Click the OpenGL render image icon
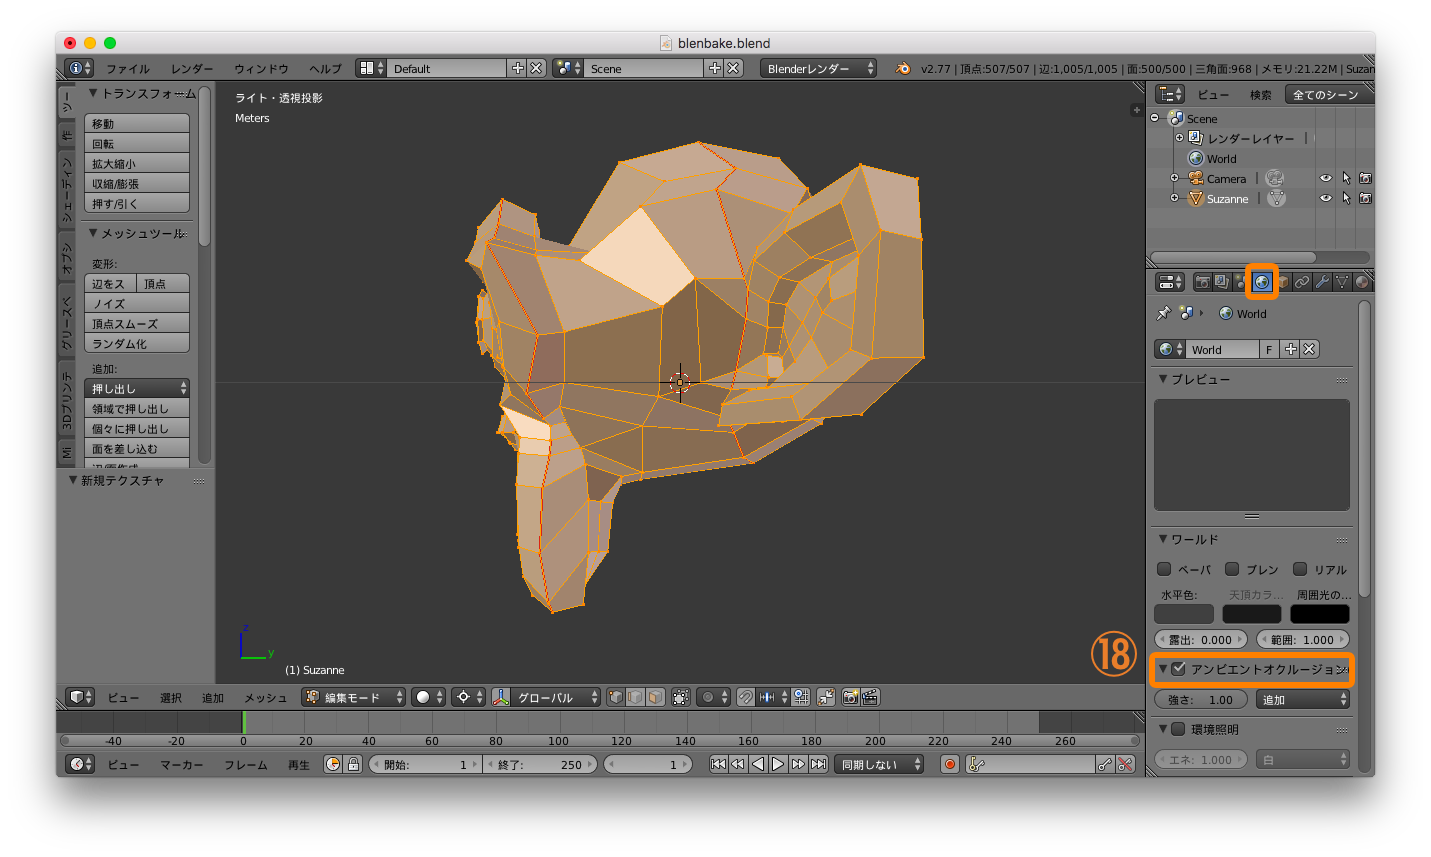This screenshot has height=857, width=1431. (x=850, y=697)
